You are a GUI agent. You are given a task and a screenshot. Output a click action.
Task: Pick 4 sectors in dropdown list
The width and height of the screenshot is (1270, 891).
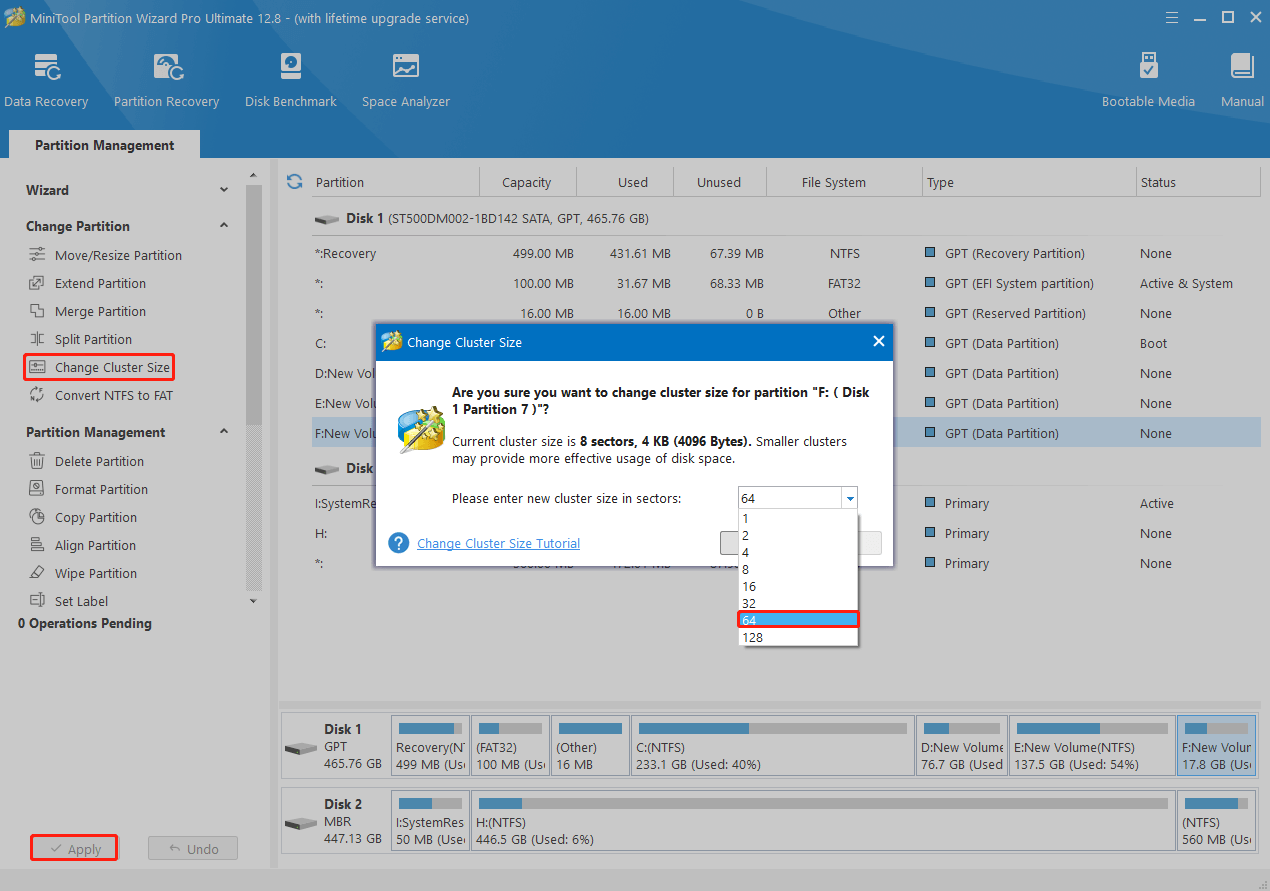tap(798, 552)
